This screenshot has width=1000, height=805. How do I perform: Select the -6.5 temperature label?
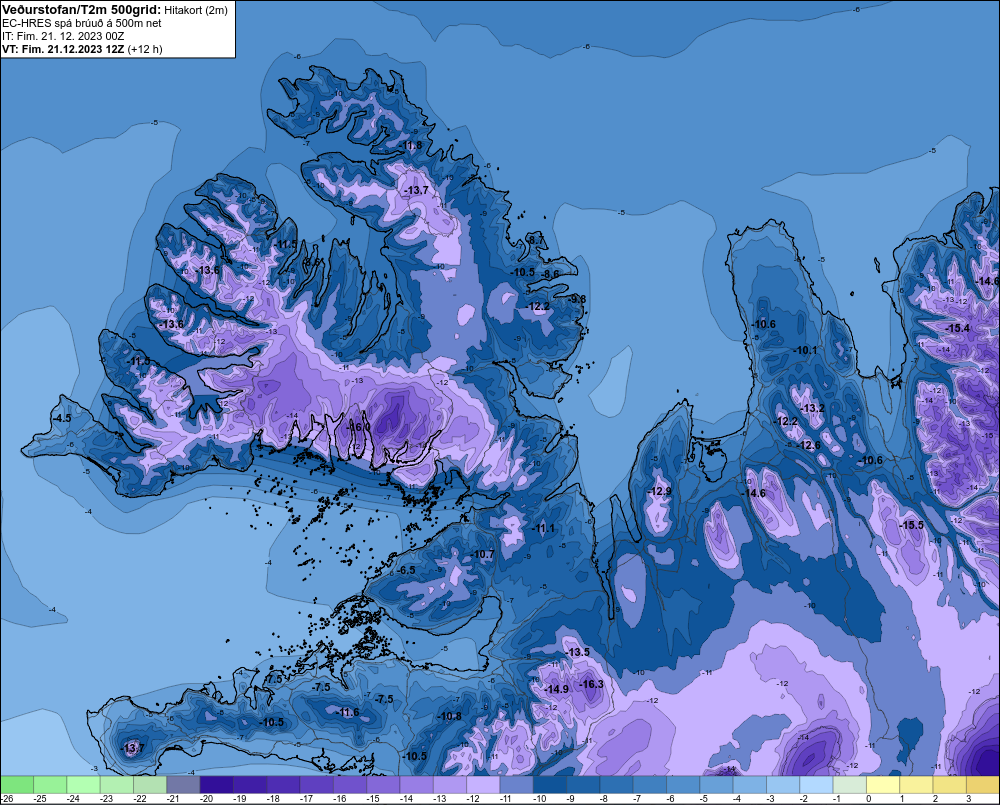406,570
